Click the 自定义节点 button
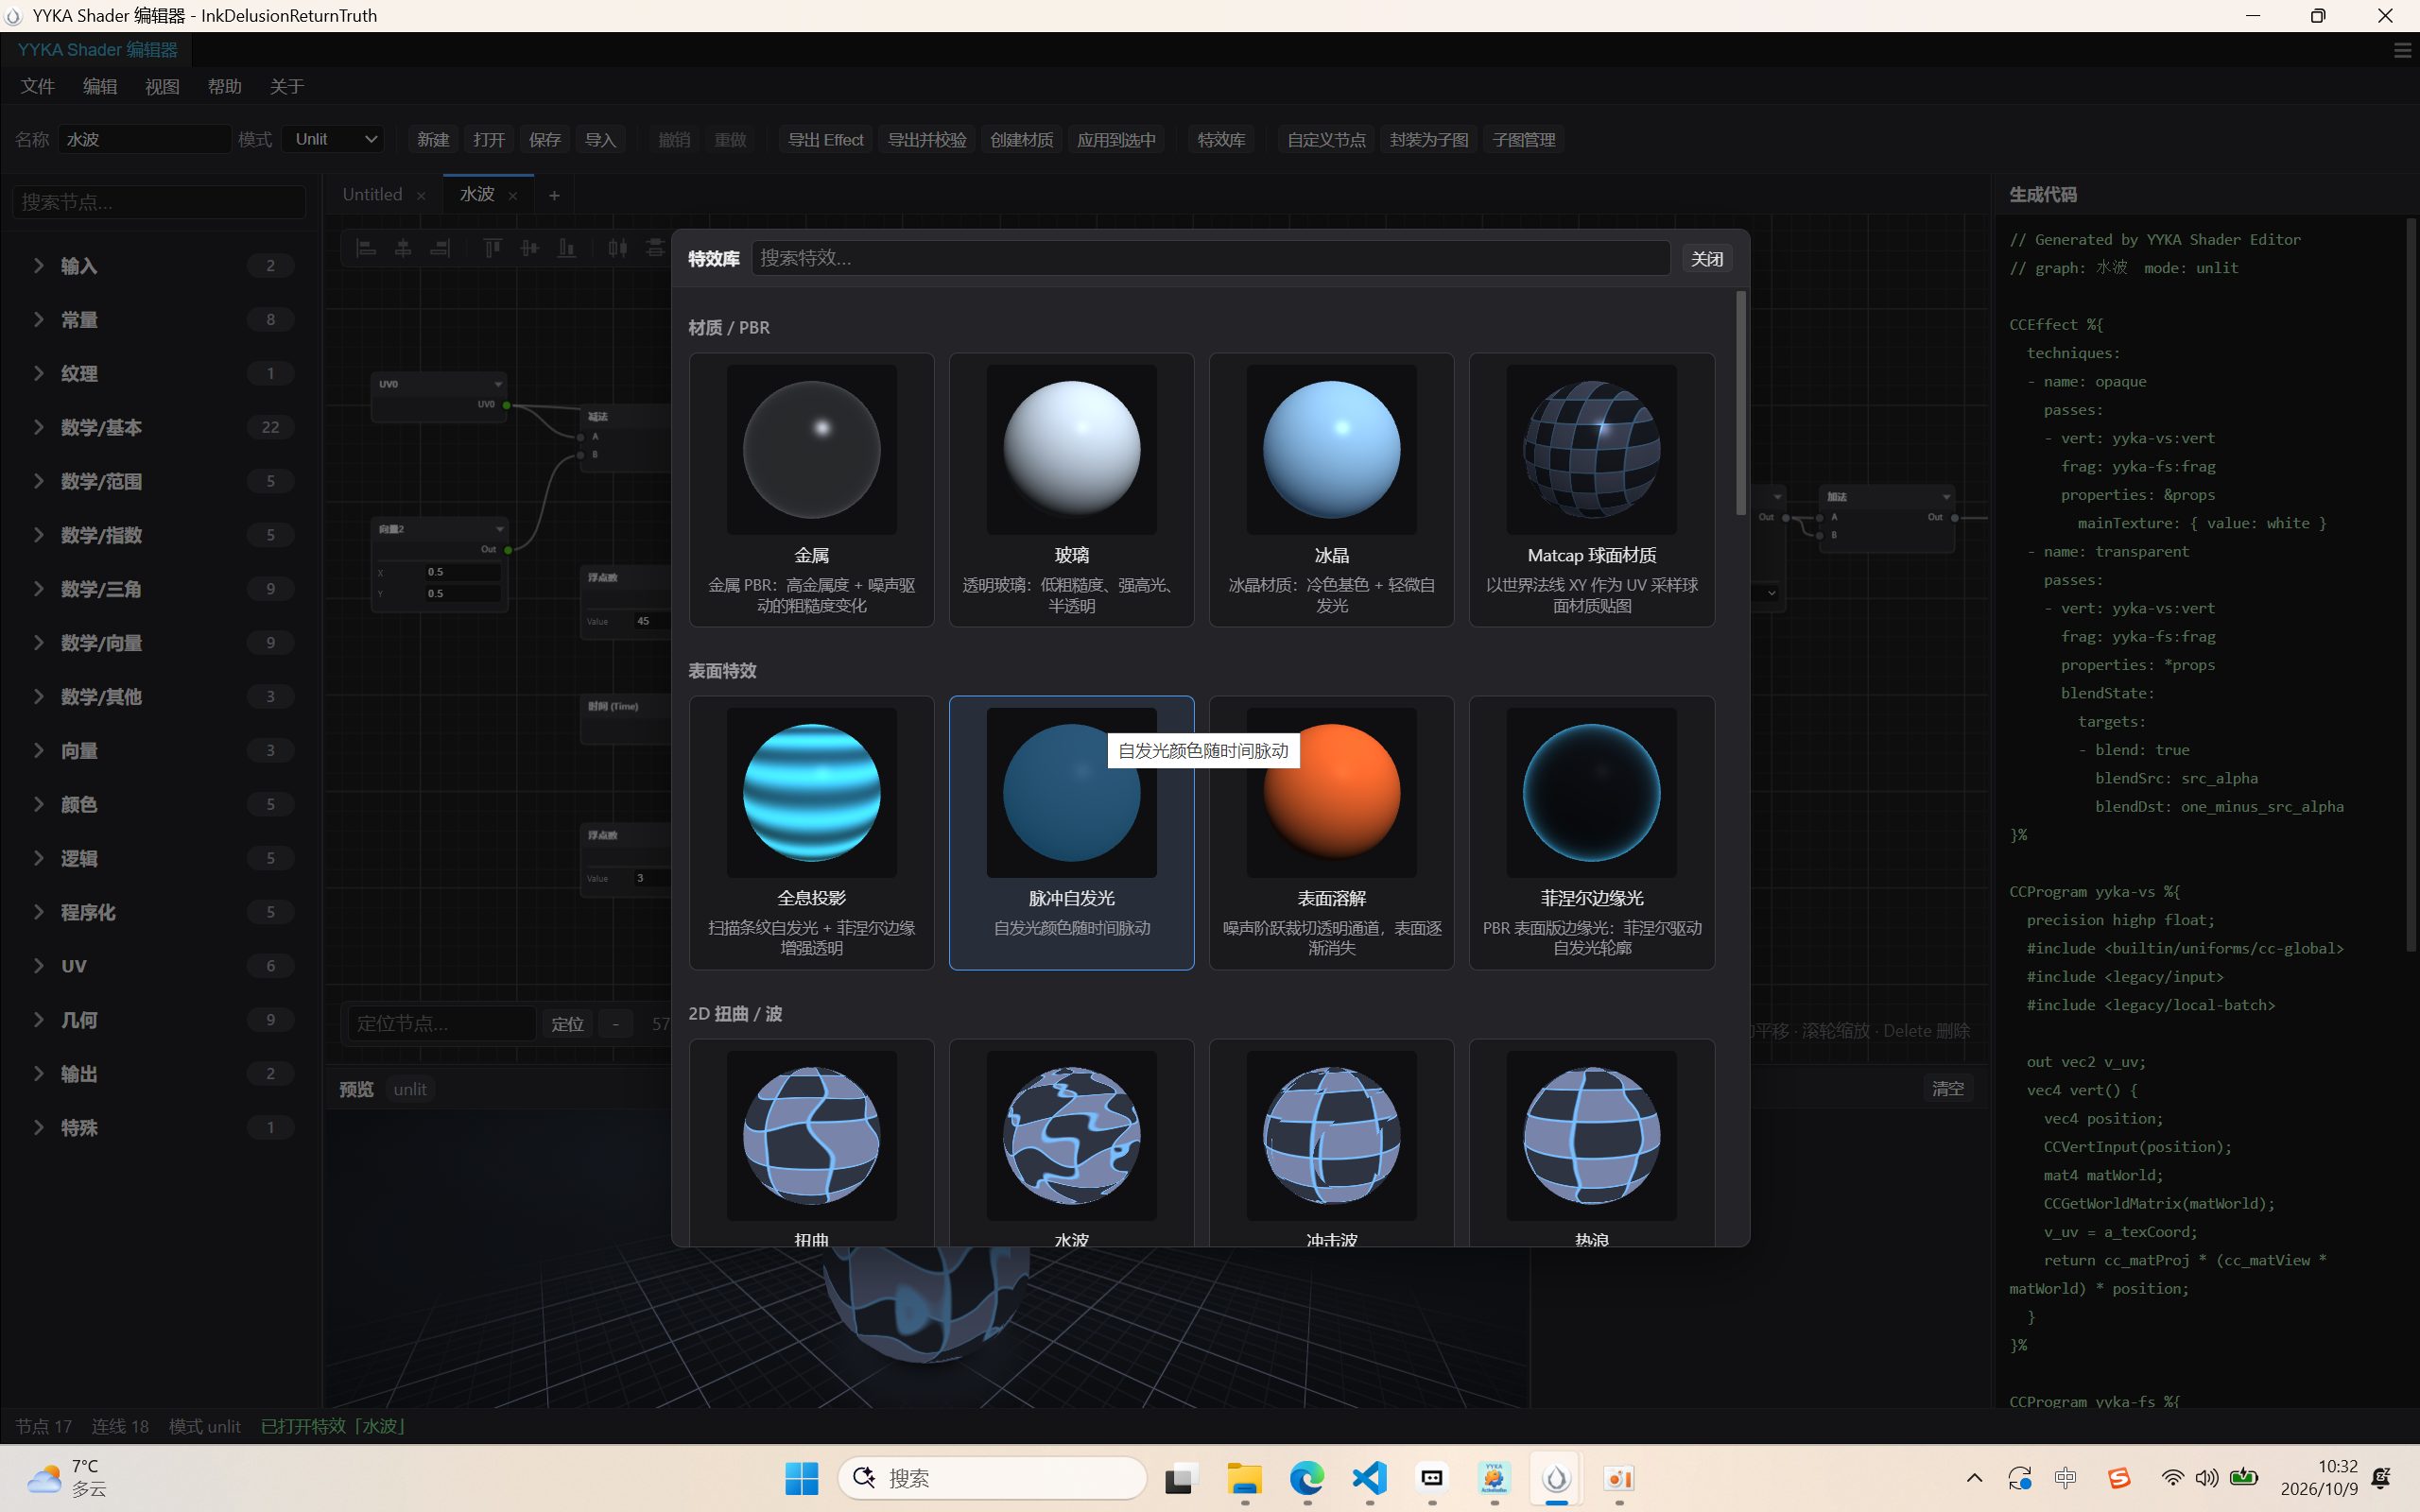This screenshot has width=2420, height=1512. coord(1326,139)
